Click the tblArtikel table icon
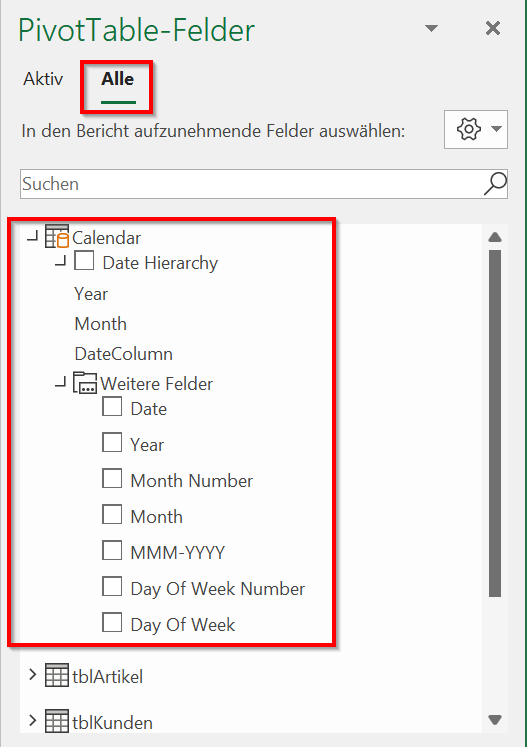Viewport: 527px width, 747px height. tap(57, 676)
